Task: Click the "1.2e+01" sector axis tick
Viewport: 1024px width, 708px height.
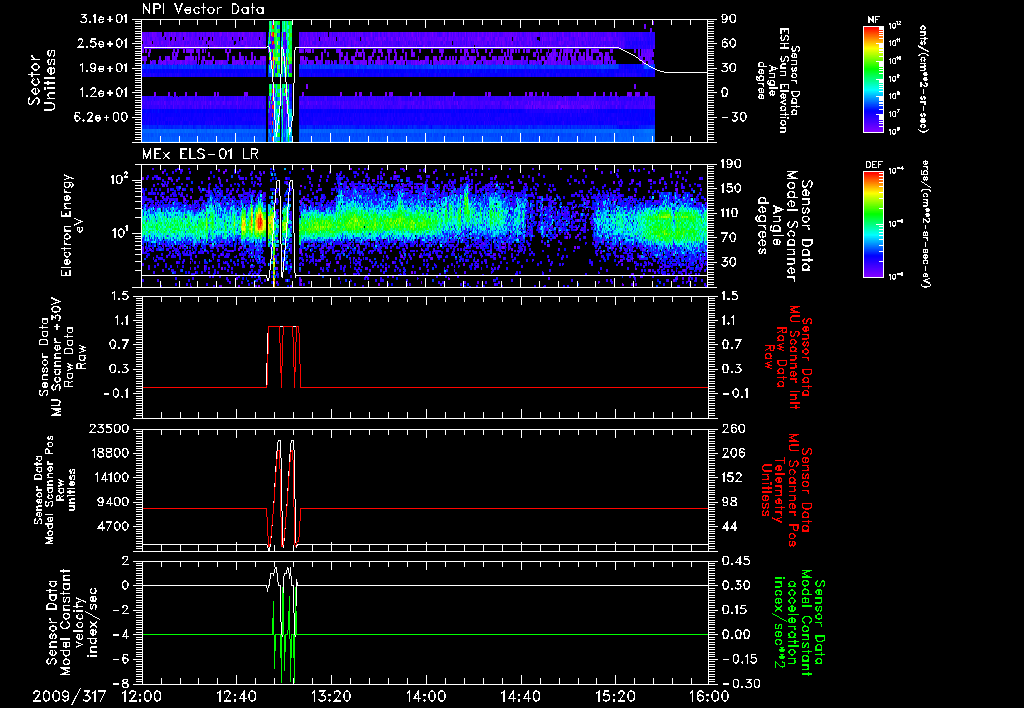Action: point(106,93)
